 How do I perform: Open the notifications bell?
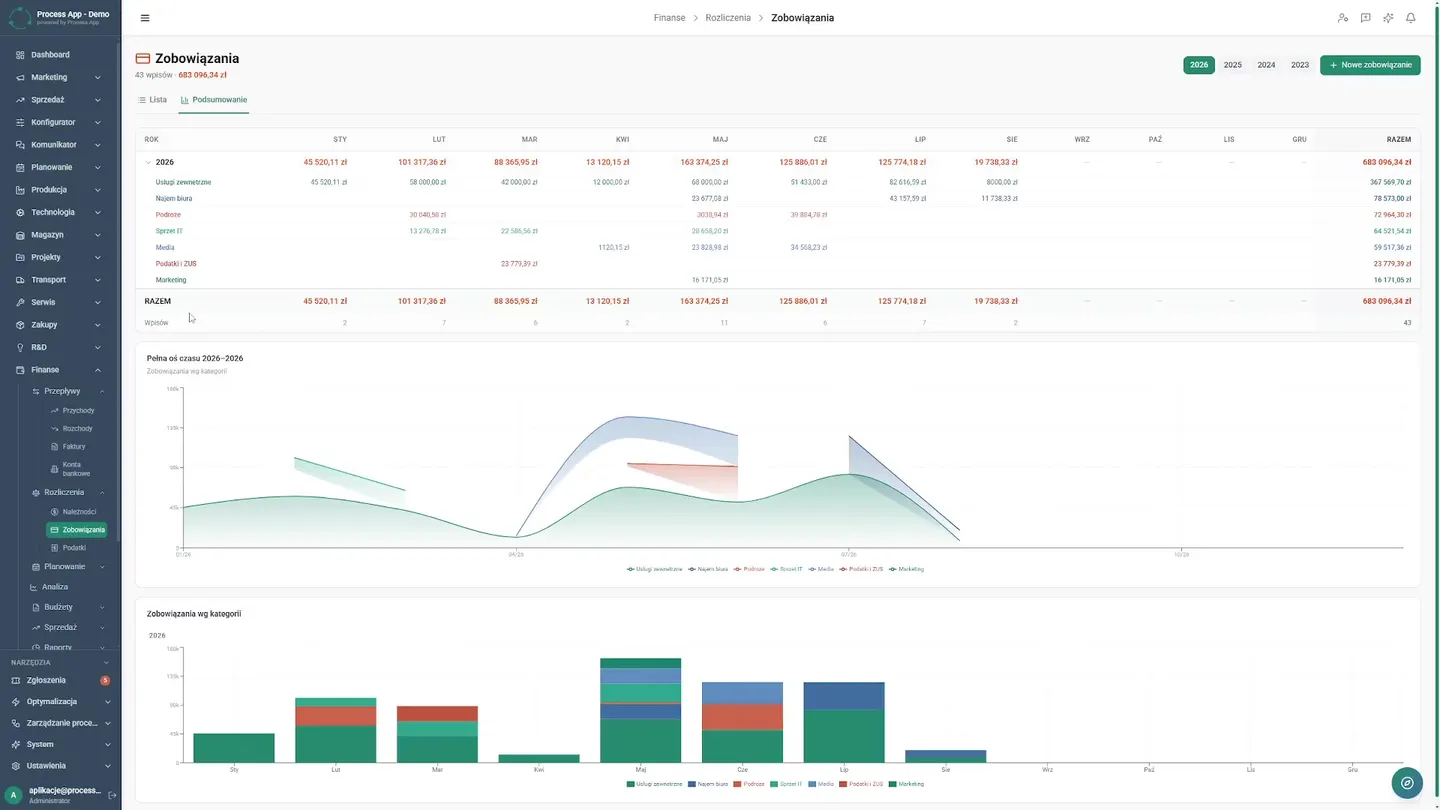click(1411, 18)
